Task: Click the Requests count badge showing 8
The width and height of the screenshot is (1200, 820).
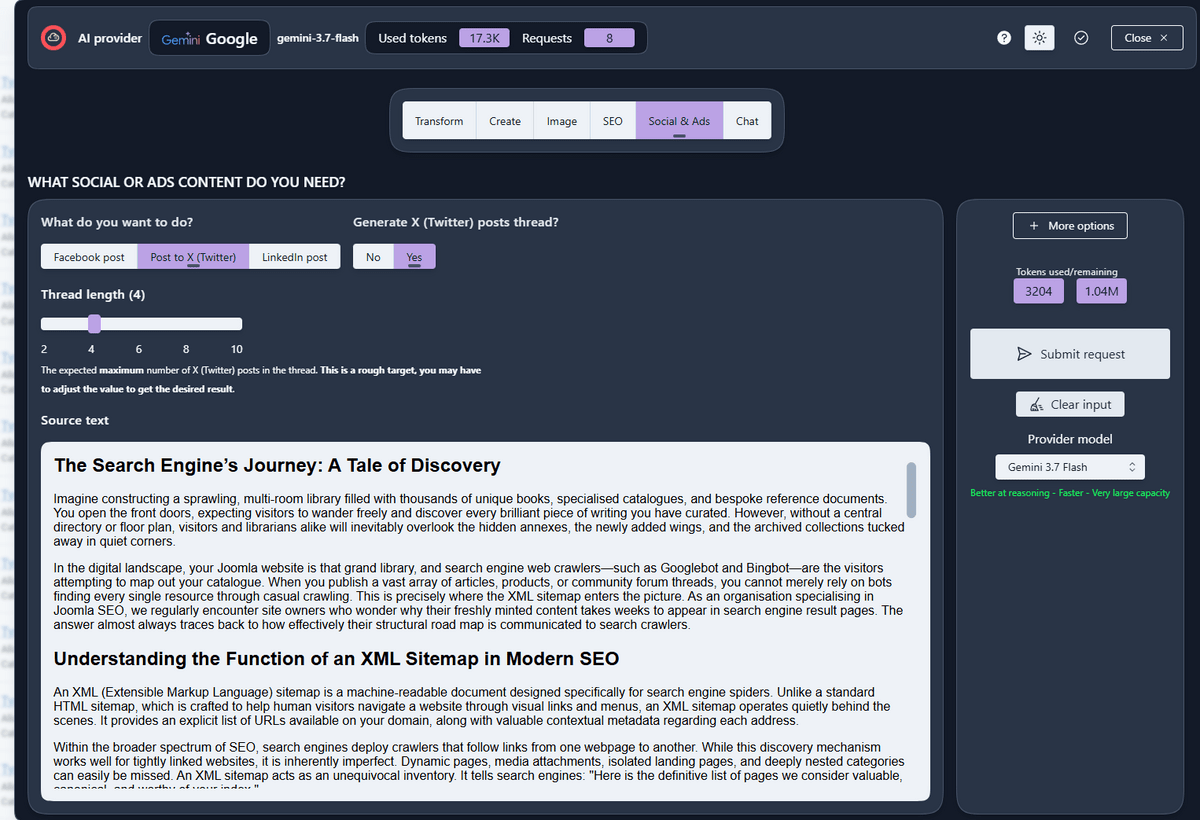Action: click(x=609, y=38)
